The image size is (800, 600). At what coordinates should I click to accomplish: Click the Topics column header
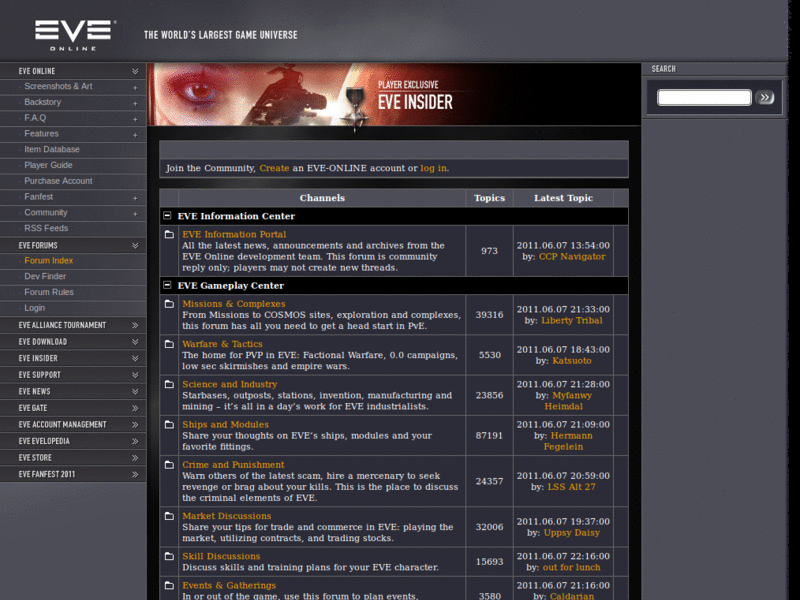tap(489, 198)
